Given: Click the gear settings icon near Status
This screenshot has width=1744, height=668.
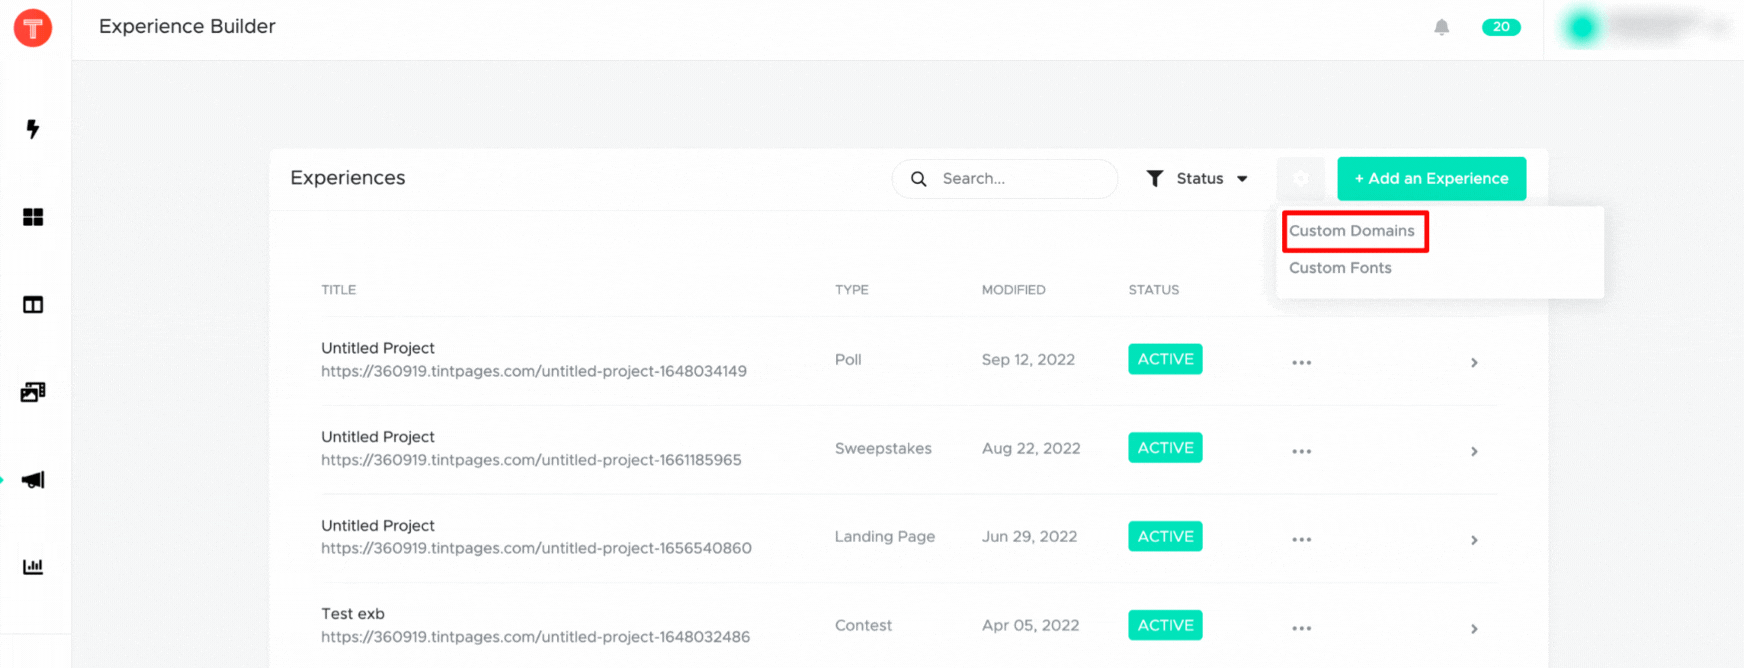Looking at the screenshot, I should click(1300, 178).
